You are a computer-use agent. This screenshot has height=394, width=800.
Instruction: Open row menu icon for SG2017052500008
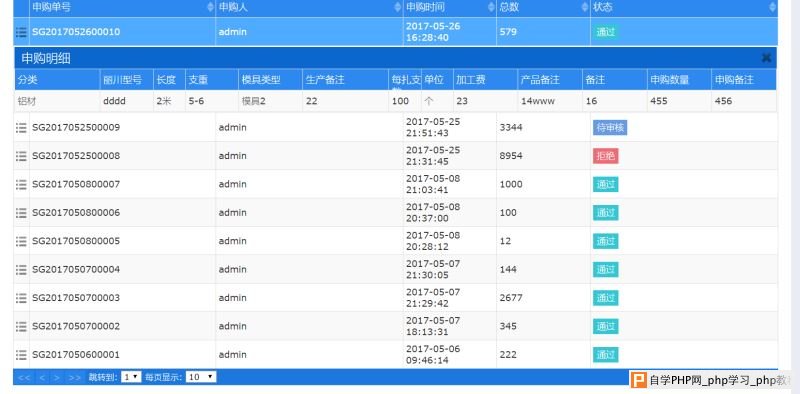[x=21, y=156]
